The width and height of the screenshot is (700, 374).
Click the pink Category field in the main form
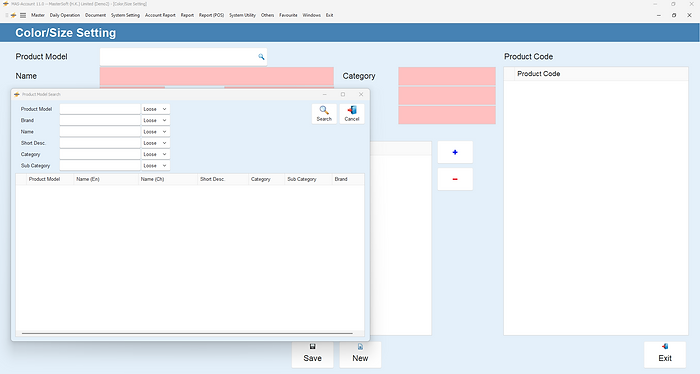pos(447,76)
